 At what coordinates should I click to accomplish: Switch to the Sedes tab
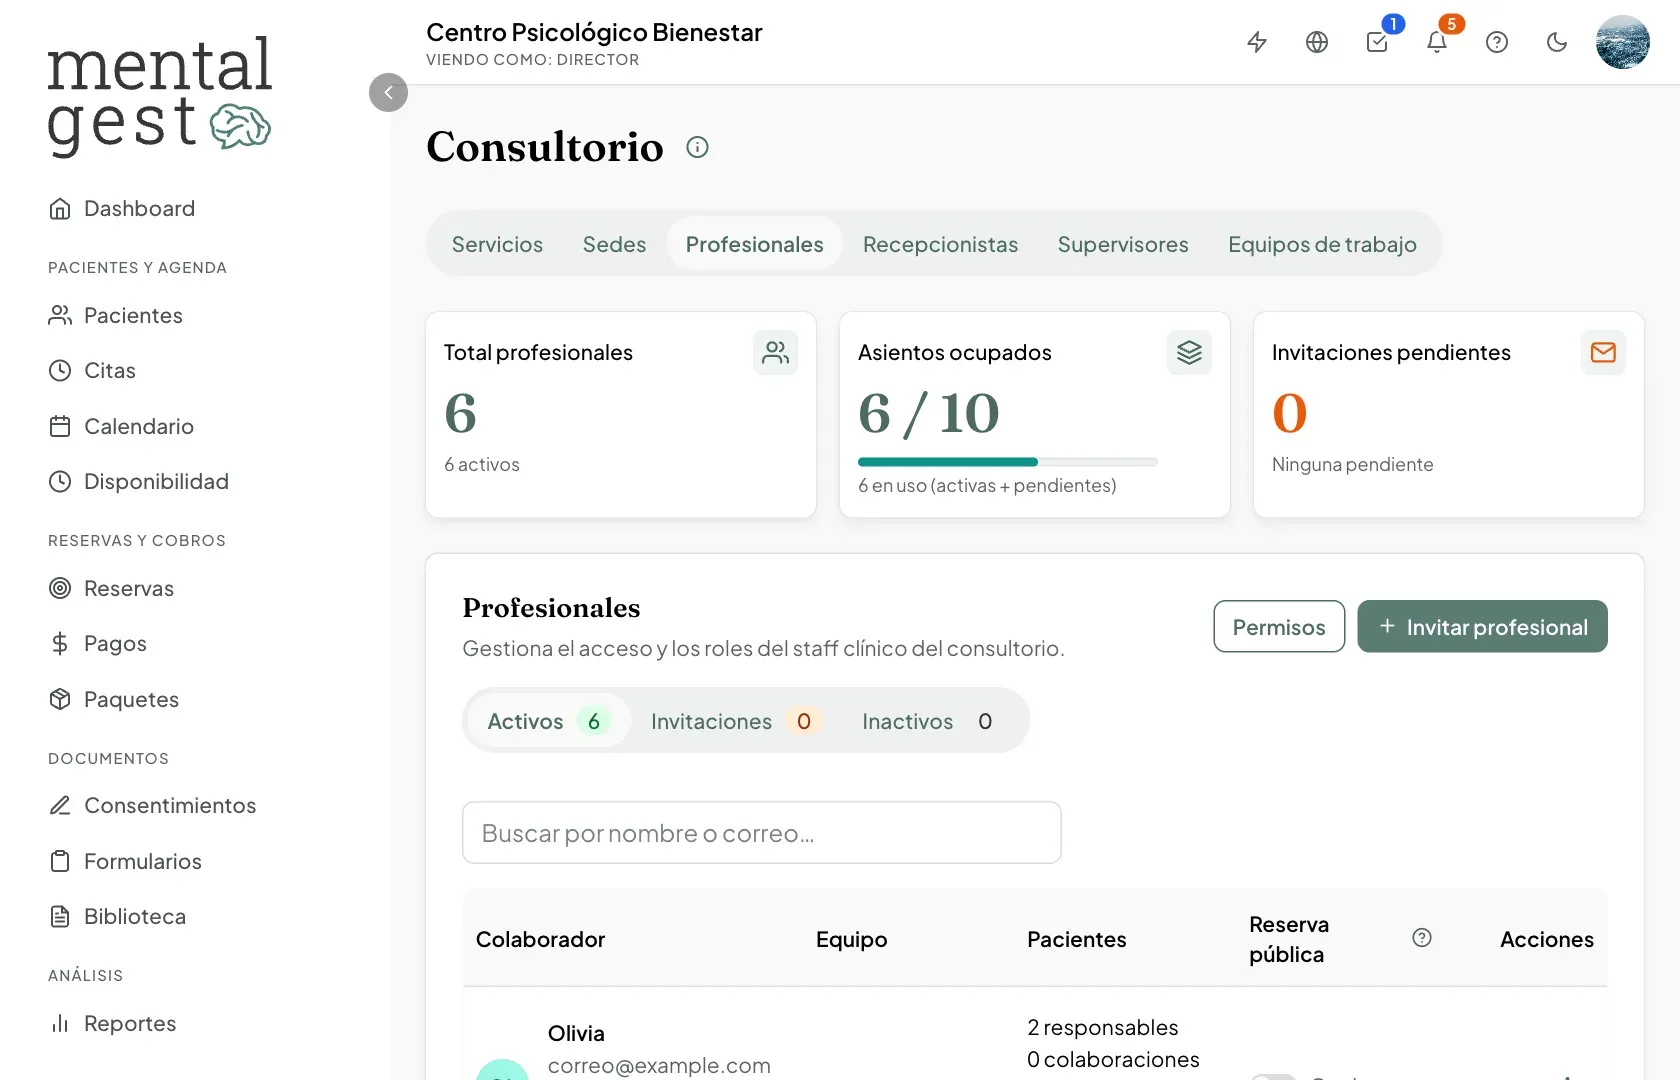tap(614, 244)
